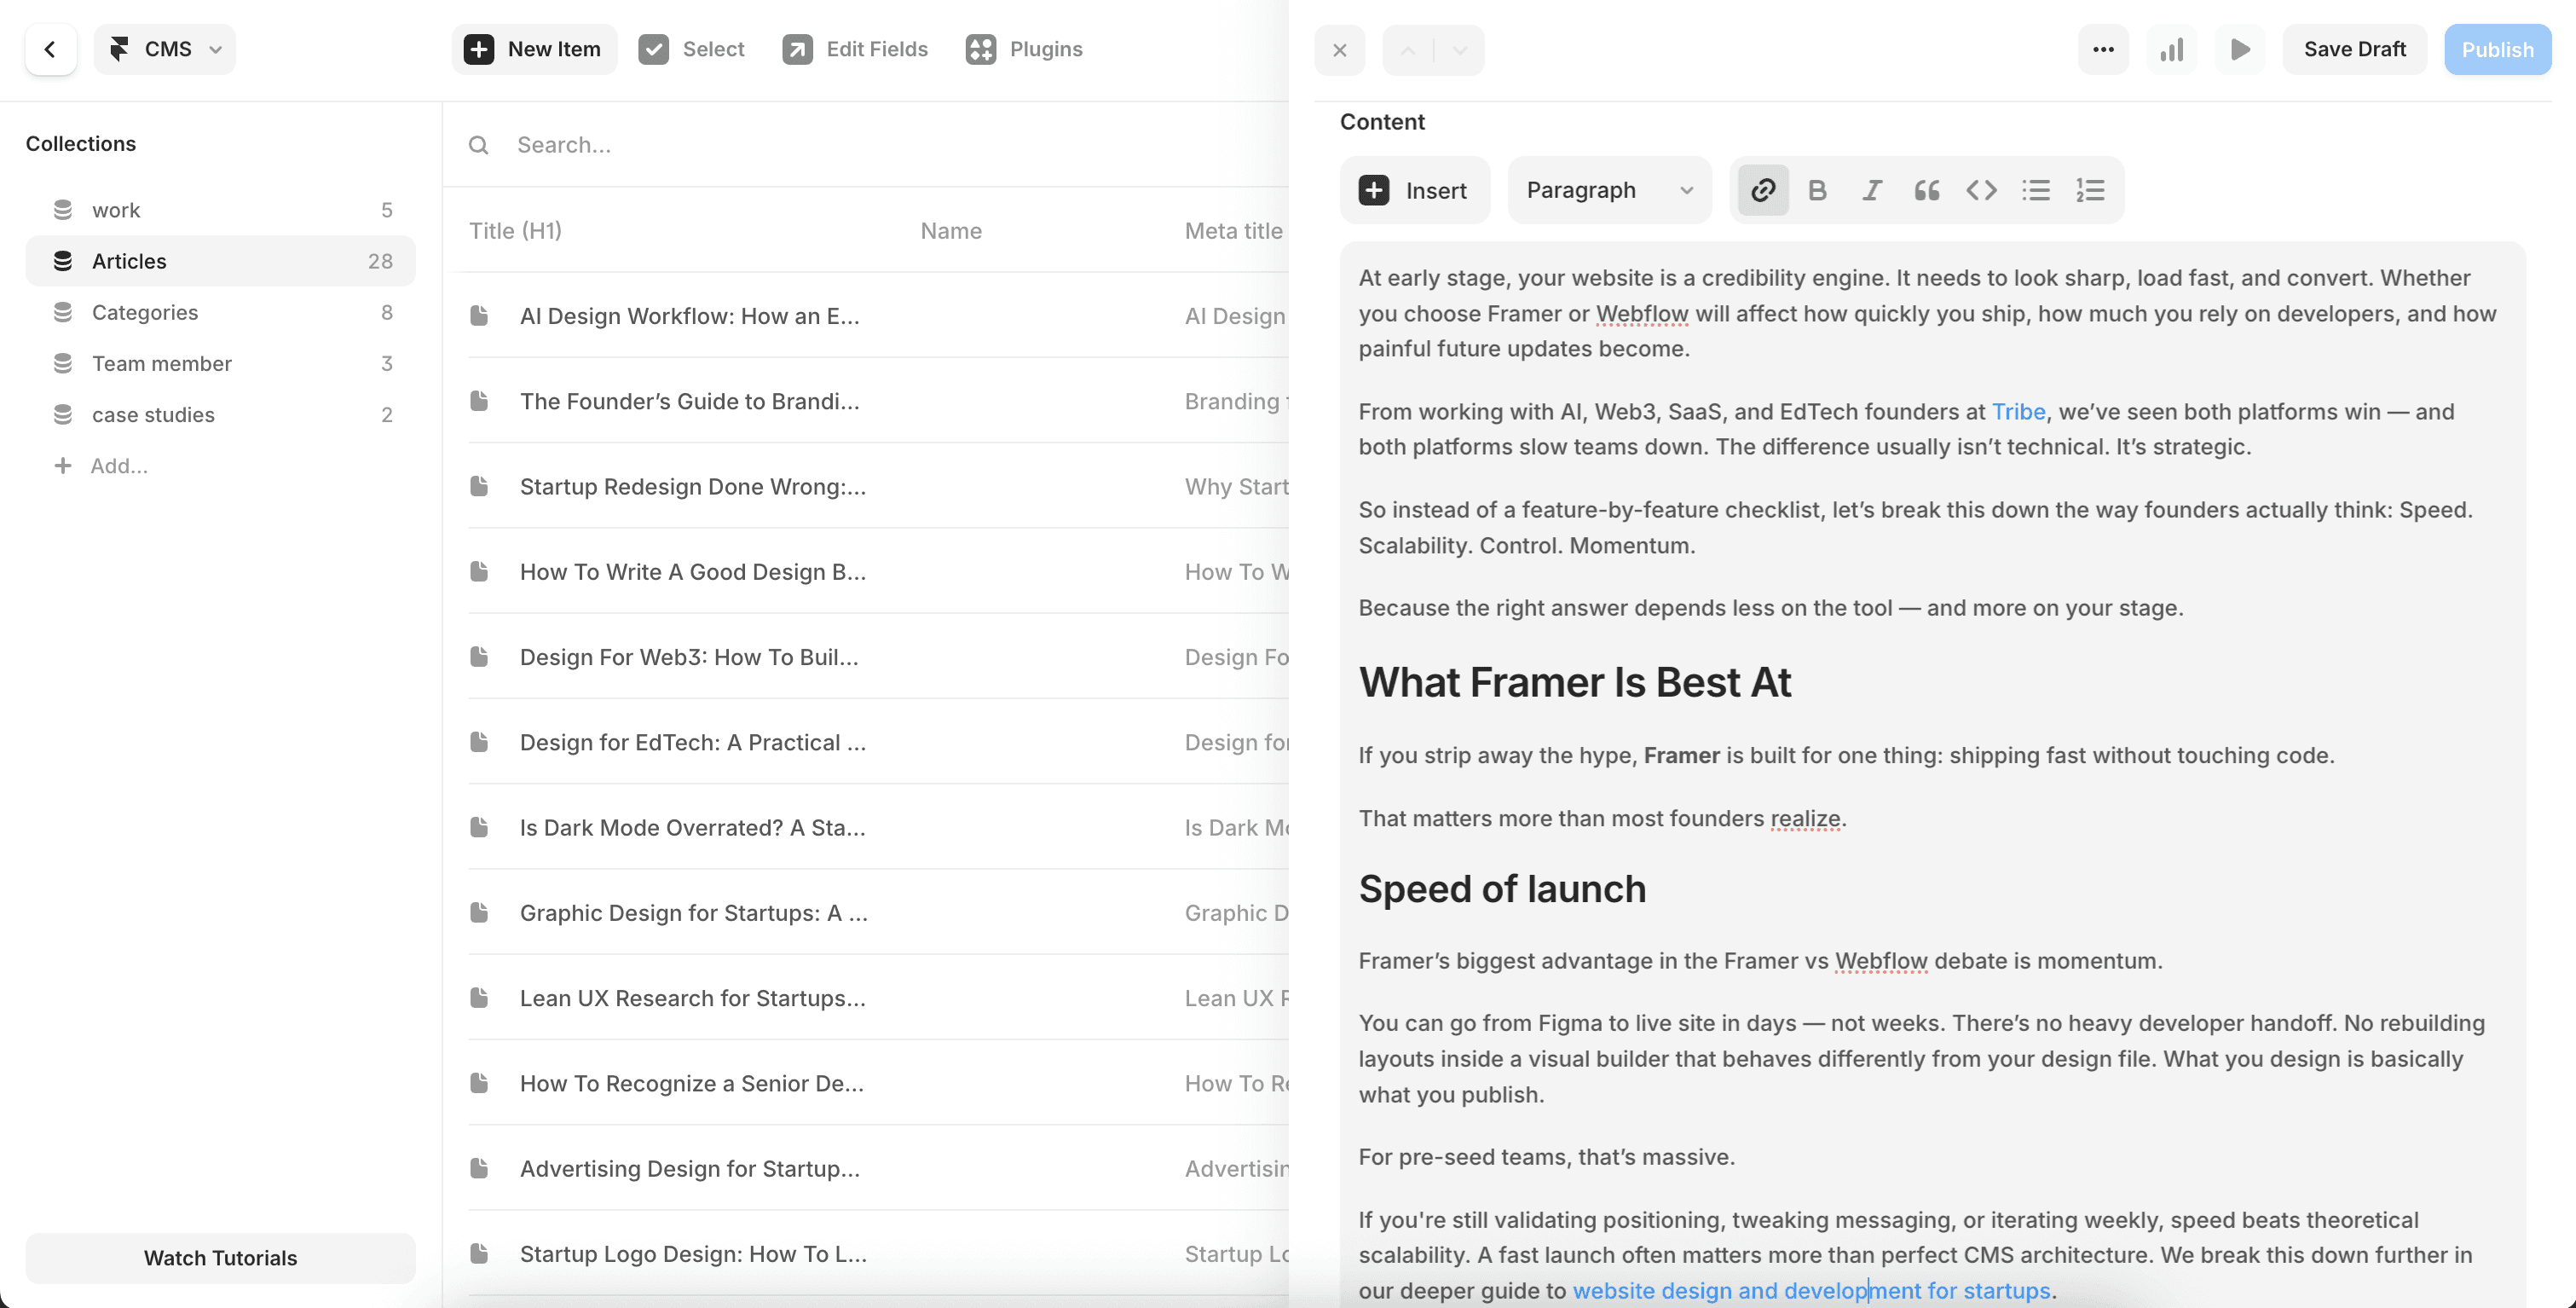Open the link insertion tool
This screenshot has width=2576, height=1308.
tap(1762, 190)
